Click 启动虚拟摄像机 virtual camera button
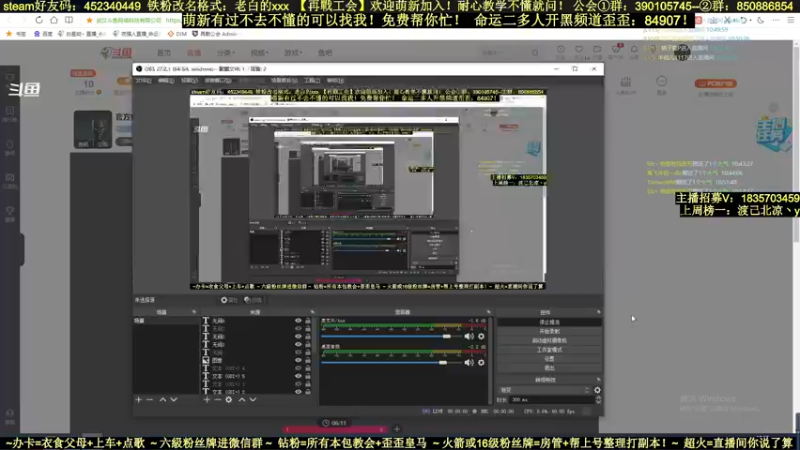This screenshot has height=450, width=800. coord(549,341)
